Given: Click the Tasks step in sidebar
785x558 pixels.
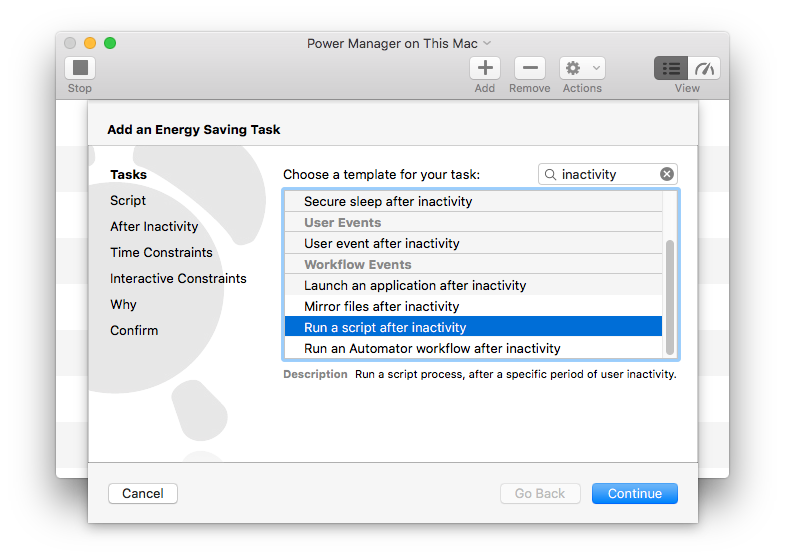Looking at the screenshot, I should 129,175.
